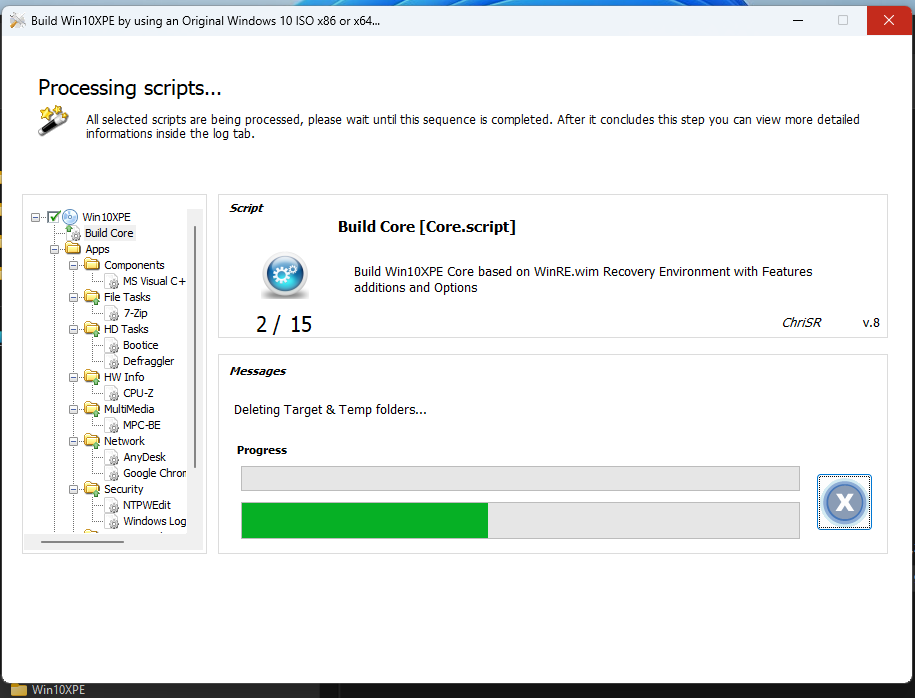Click the CPU-Z script icon

point(113,394)
